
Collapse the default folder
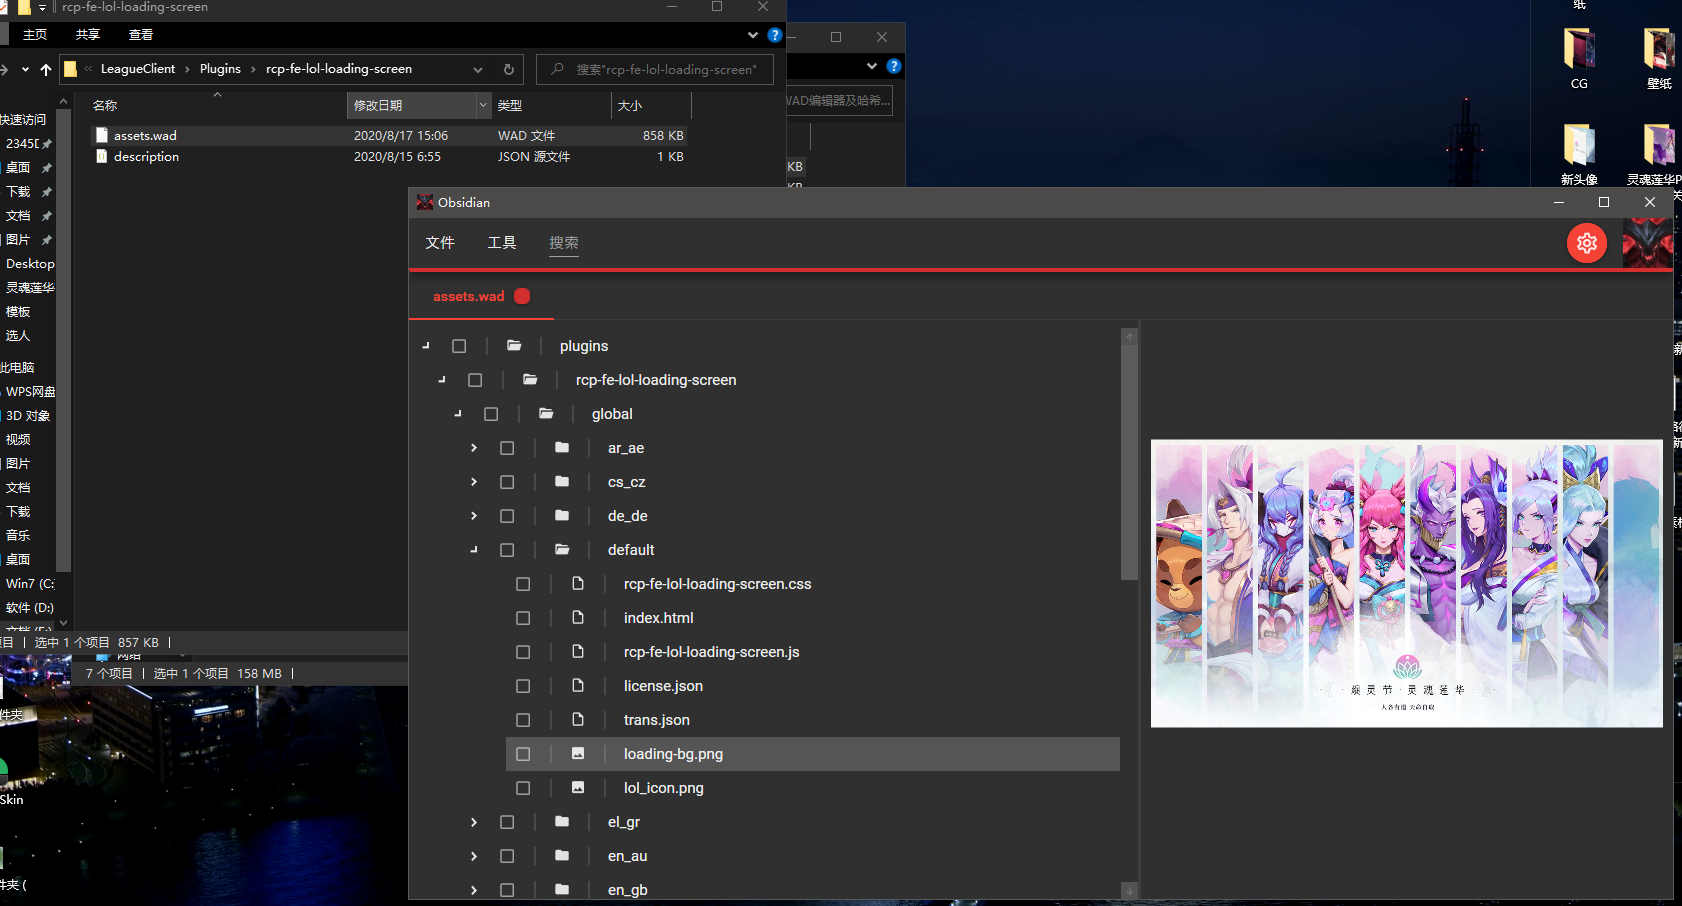click(x=475, y=550)
